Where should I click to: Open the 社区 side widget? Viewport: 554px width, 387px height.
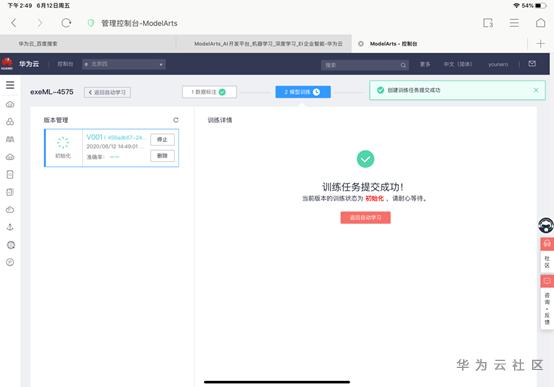547,254
